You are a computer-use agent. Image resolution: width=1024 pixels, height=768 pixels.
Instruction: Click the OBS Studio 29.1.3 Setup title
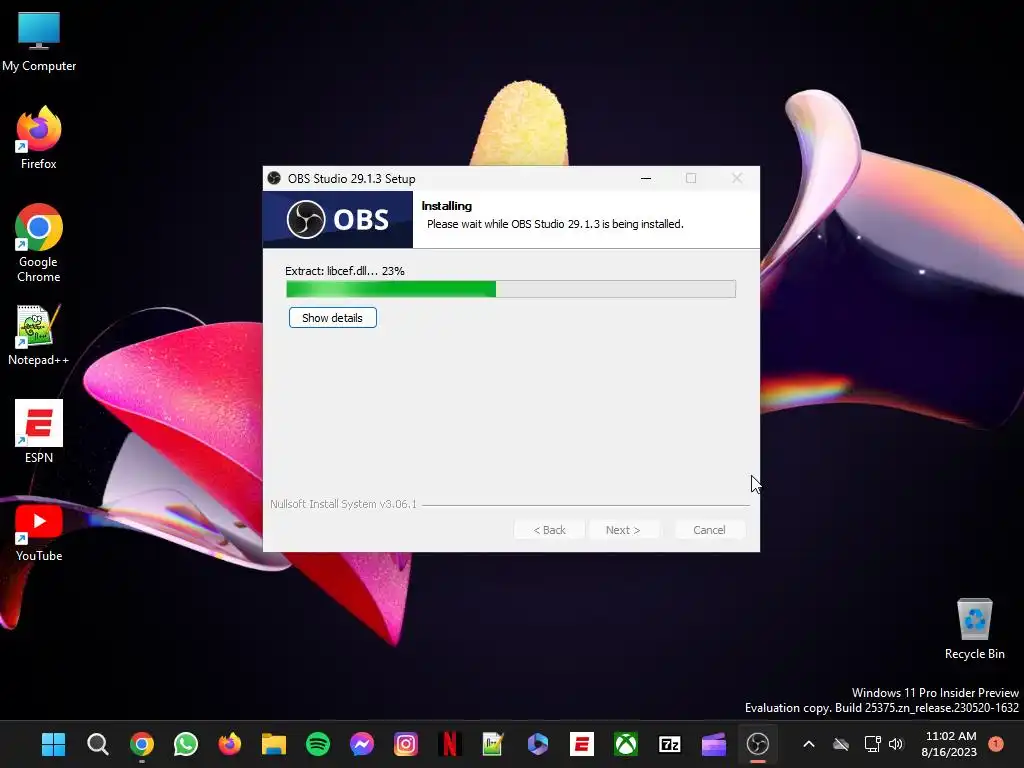coord(351,179)
